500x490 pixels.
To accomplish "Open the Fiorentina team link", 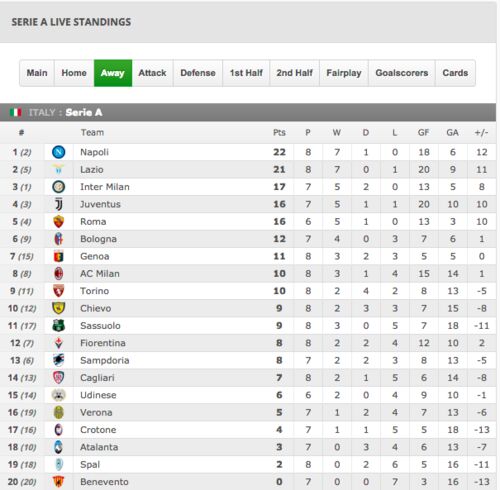I will pyautogui.click(x=103, y=343).
